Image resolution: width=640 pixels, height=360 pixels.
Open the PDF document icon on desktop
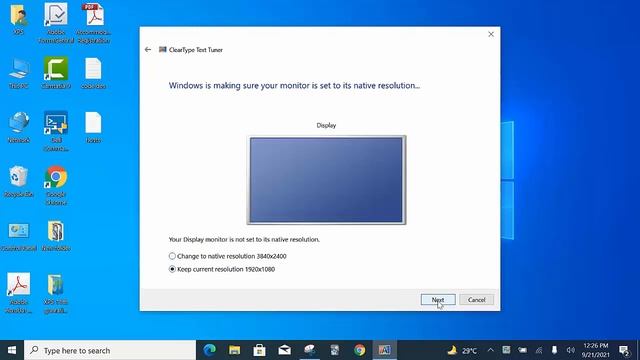click(x=93, y=23)
